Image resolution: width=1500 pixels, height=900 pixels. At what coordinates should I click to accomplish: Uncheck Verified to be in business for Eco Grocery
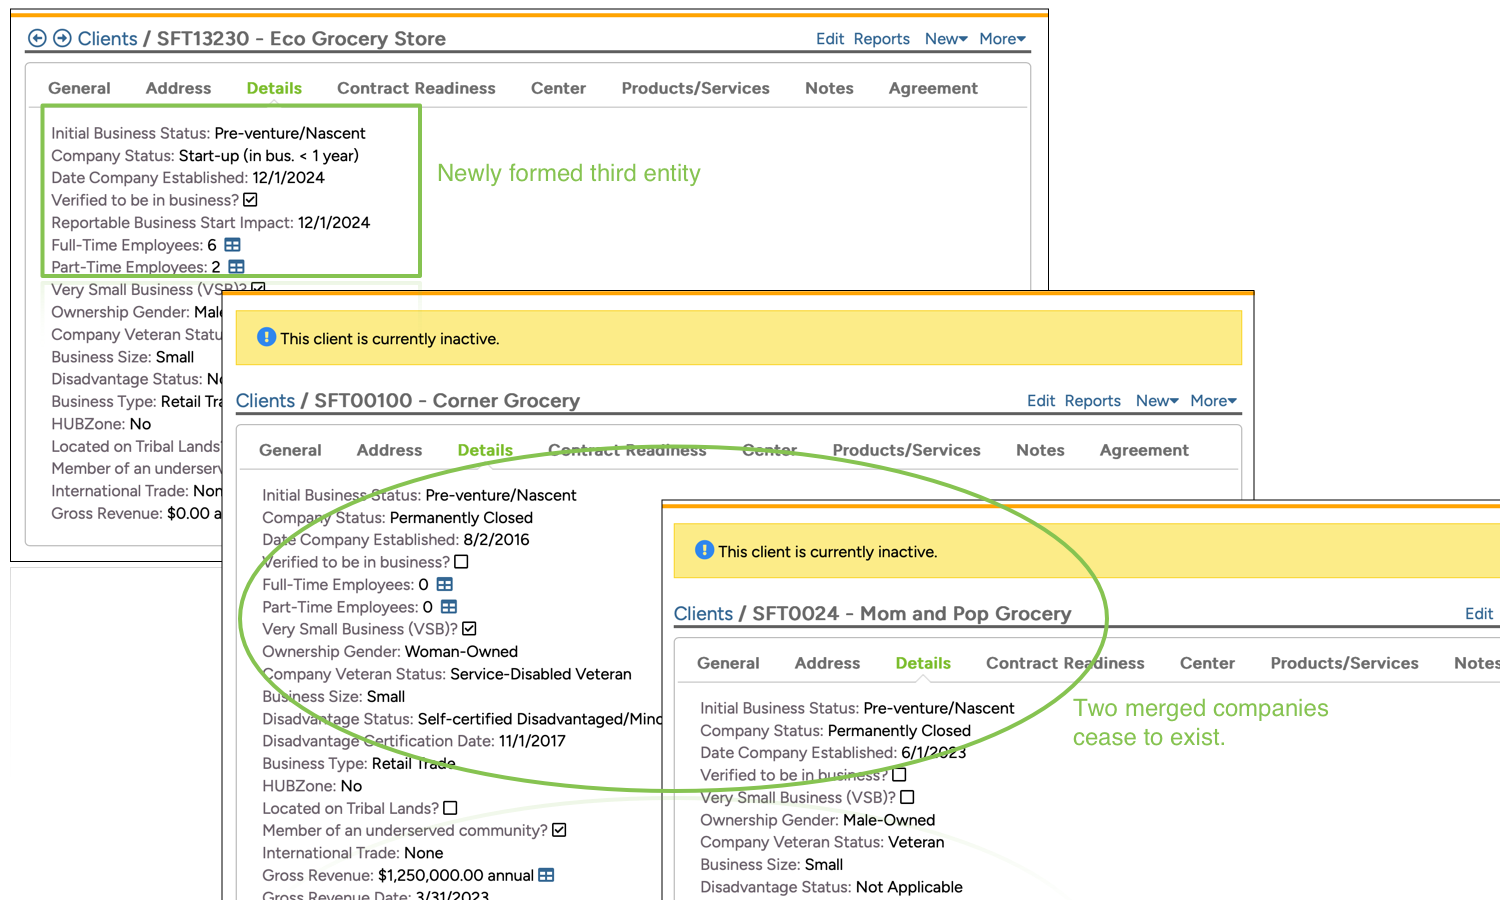(250, 200)
